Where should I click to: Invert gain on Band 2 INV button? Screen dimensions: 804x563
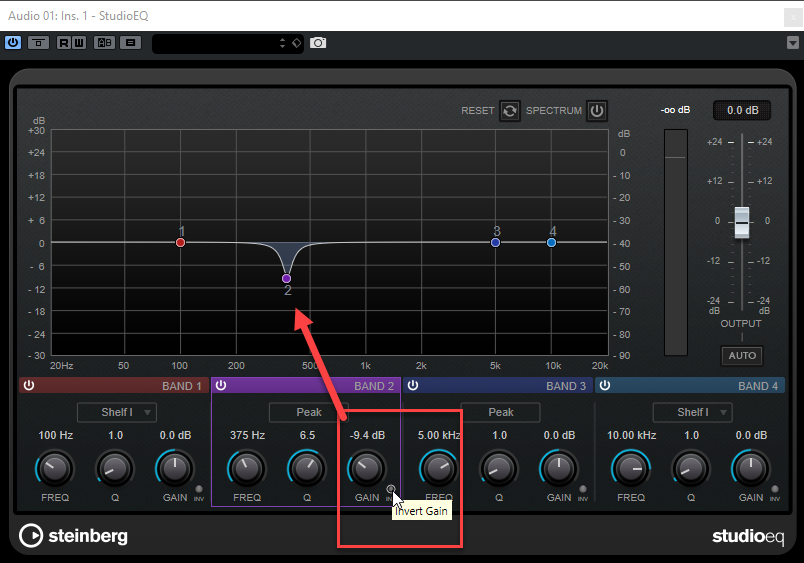coord(391,489)
